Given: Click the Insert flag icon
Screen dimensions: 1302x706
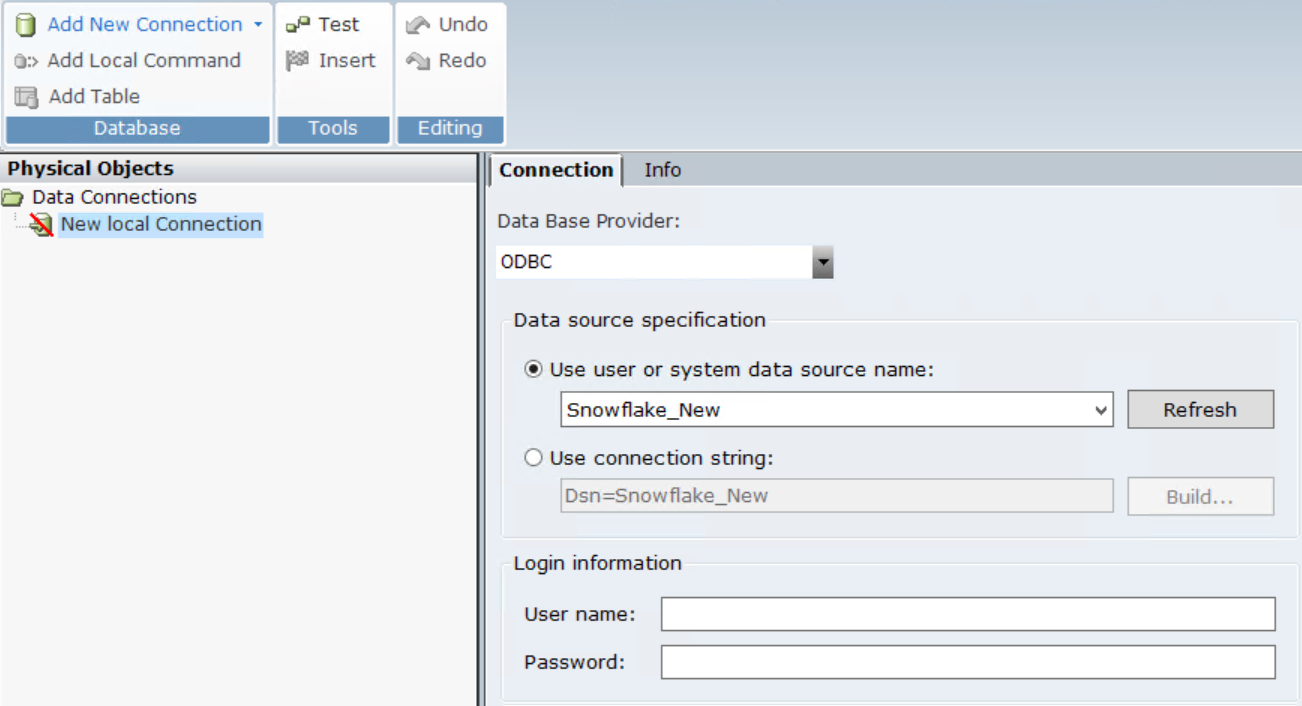Looking at the screenshot, I should point(297,61).
